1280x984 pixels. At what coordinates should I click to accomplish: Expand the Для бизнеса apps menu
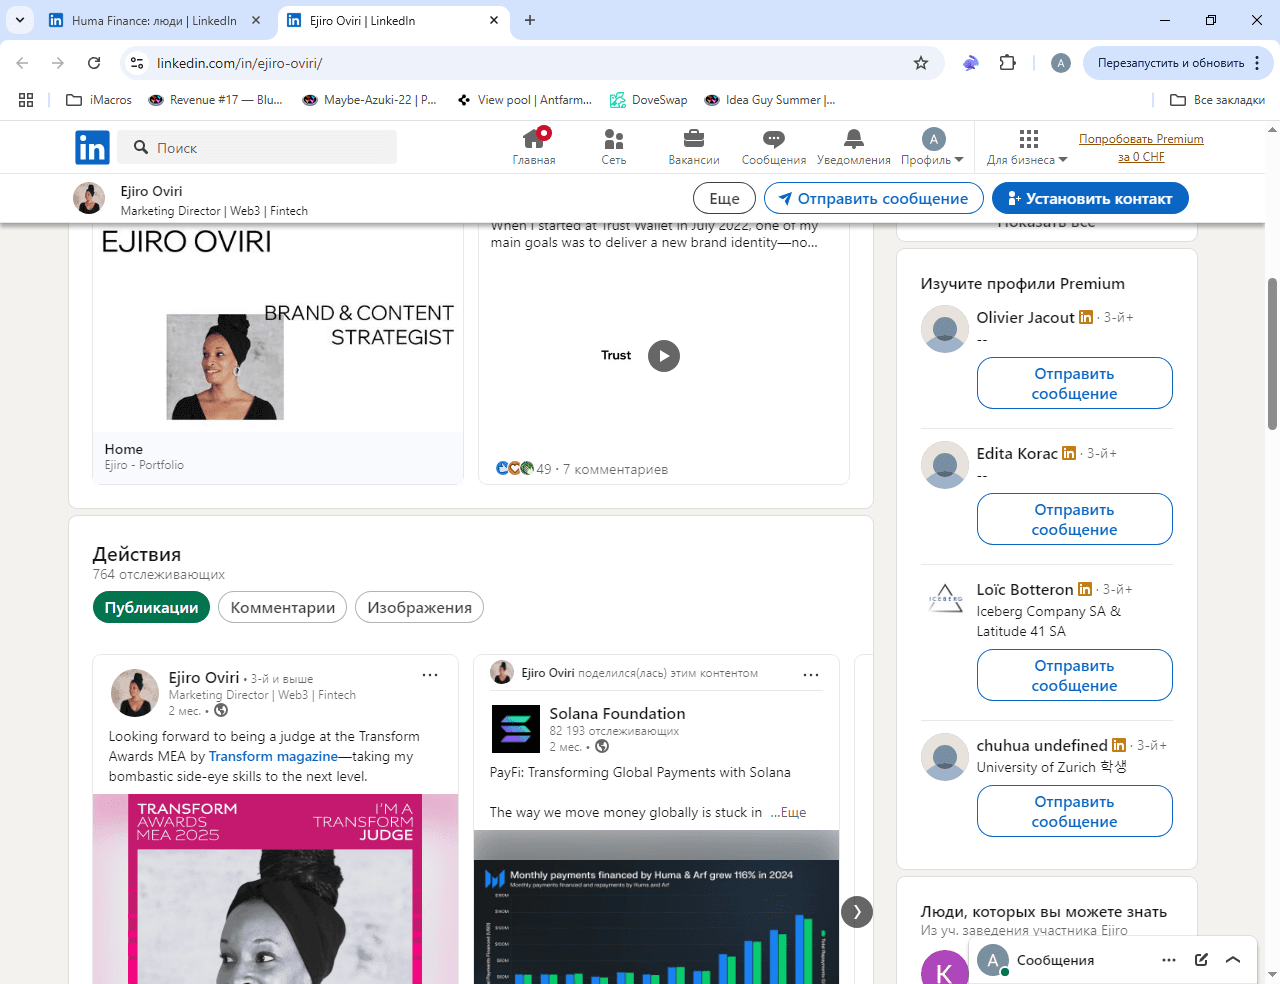[x=1028, y=147]
